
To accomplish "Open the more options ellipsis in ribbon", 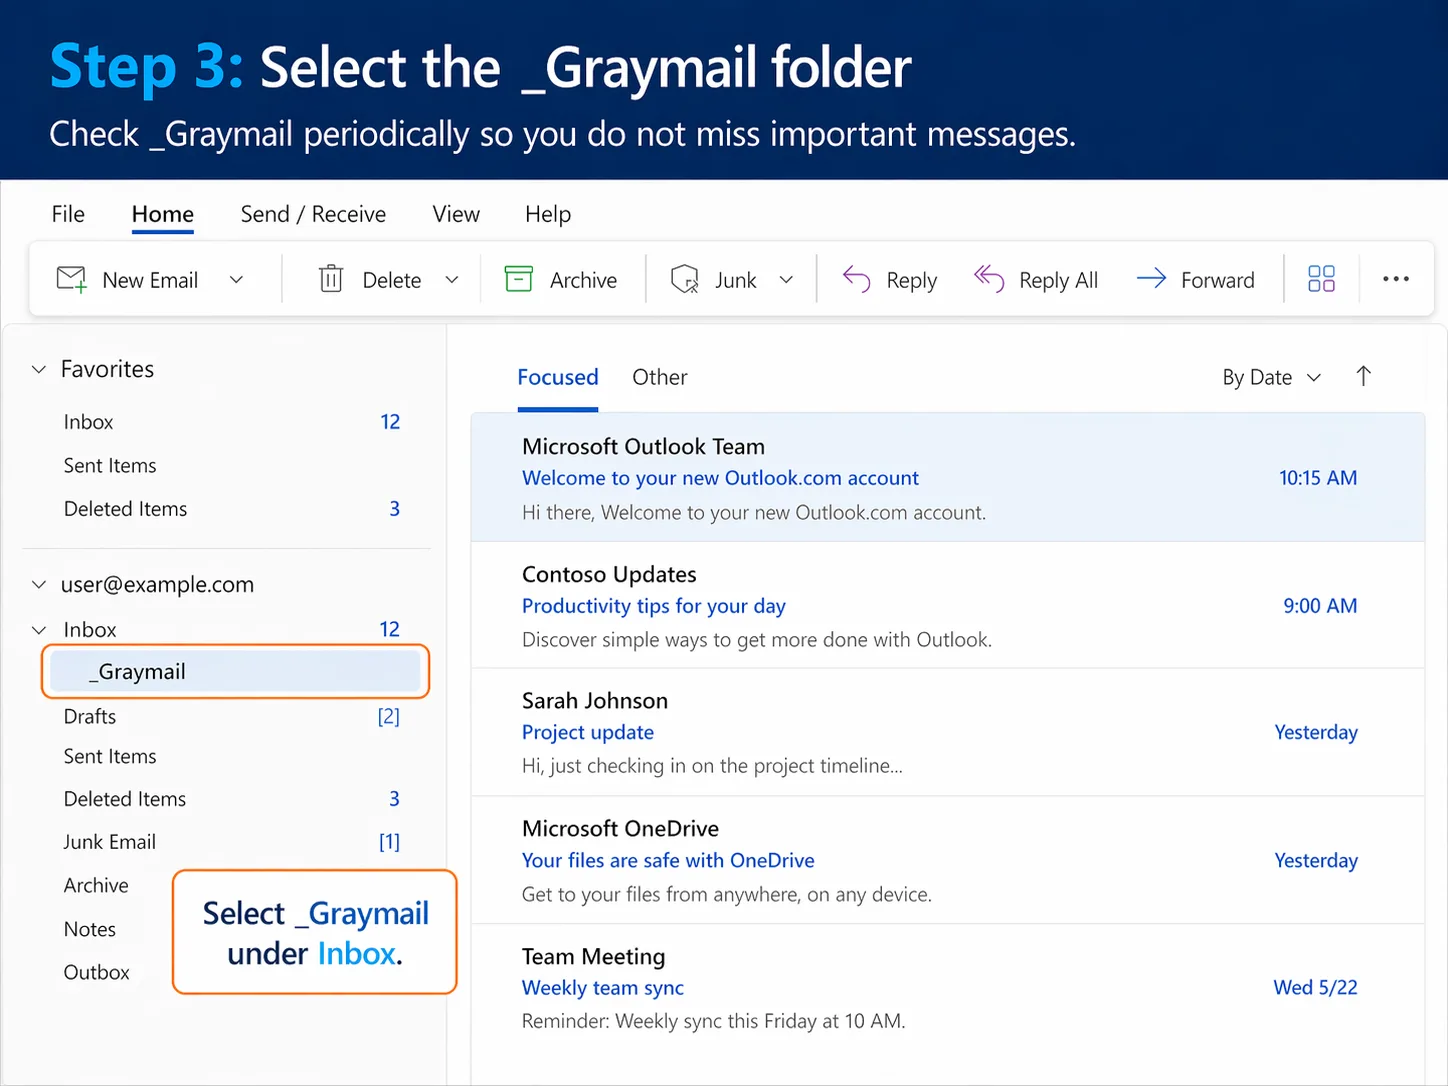I will pyautogui.click(x=1396, y=279).
